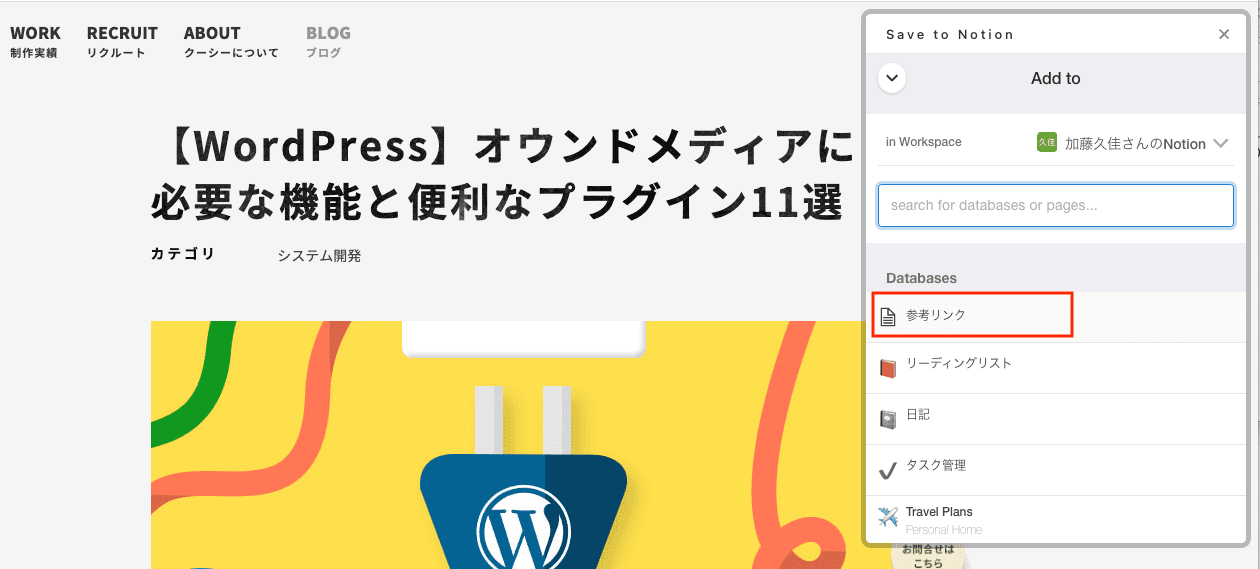Image resolution: width=1260 pixels, height=569 pixels.
Task: Click the workspace avatar icon 久佳
Action: [1046, 143]
